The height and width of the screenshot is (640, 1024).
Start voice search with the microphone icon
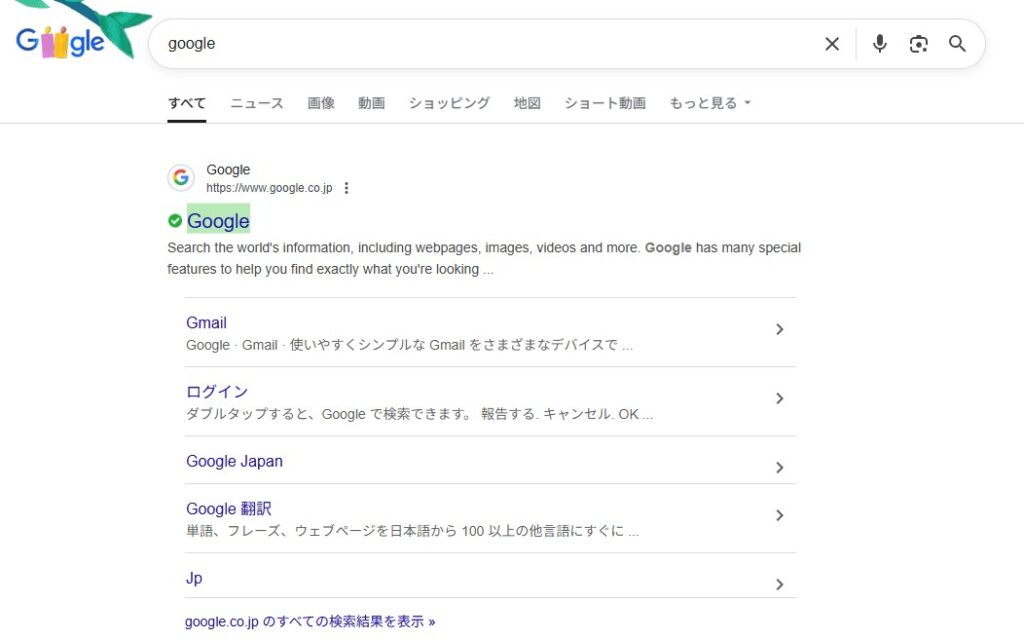pyautogui.click(x=880, y=44)
